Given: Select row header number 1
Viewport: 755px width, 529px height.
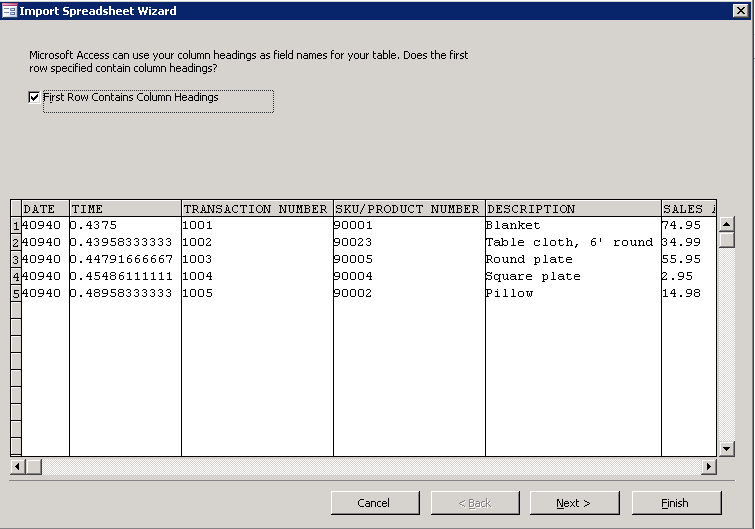Looking at the screenshot, I should tap(16, 225).
